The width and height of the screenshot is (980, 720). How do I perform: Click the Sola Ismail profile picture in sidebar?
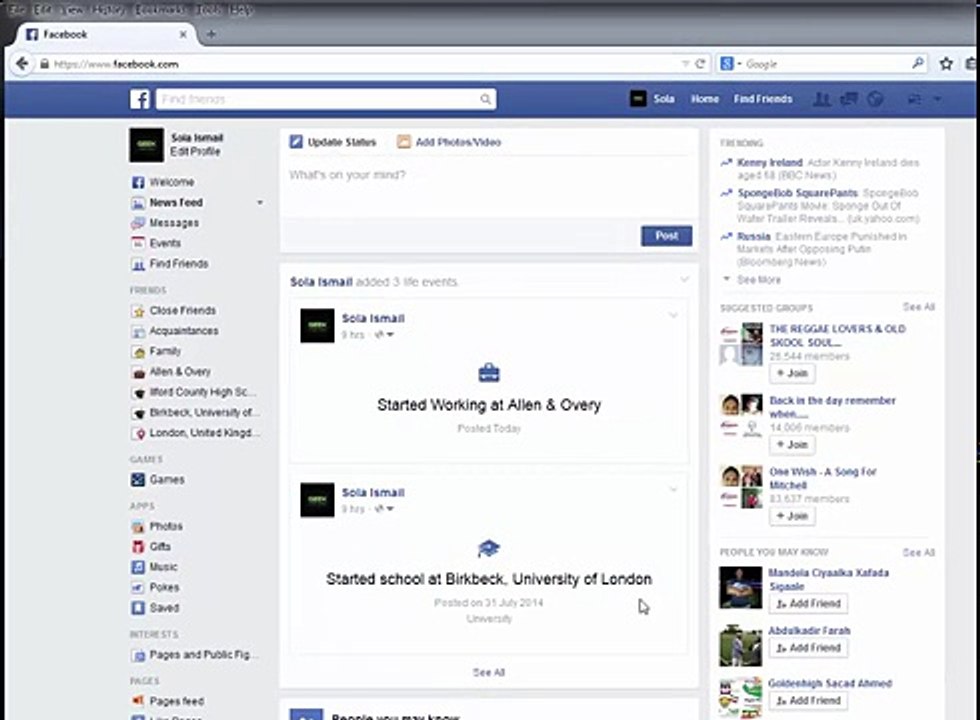pos(146,145)
